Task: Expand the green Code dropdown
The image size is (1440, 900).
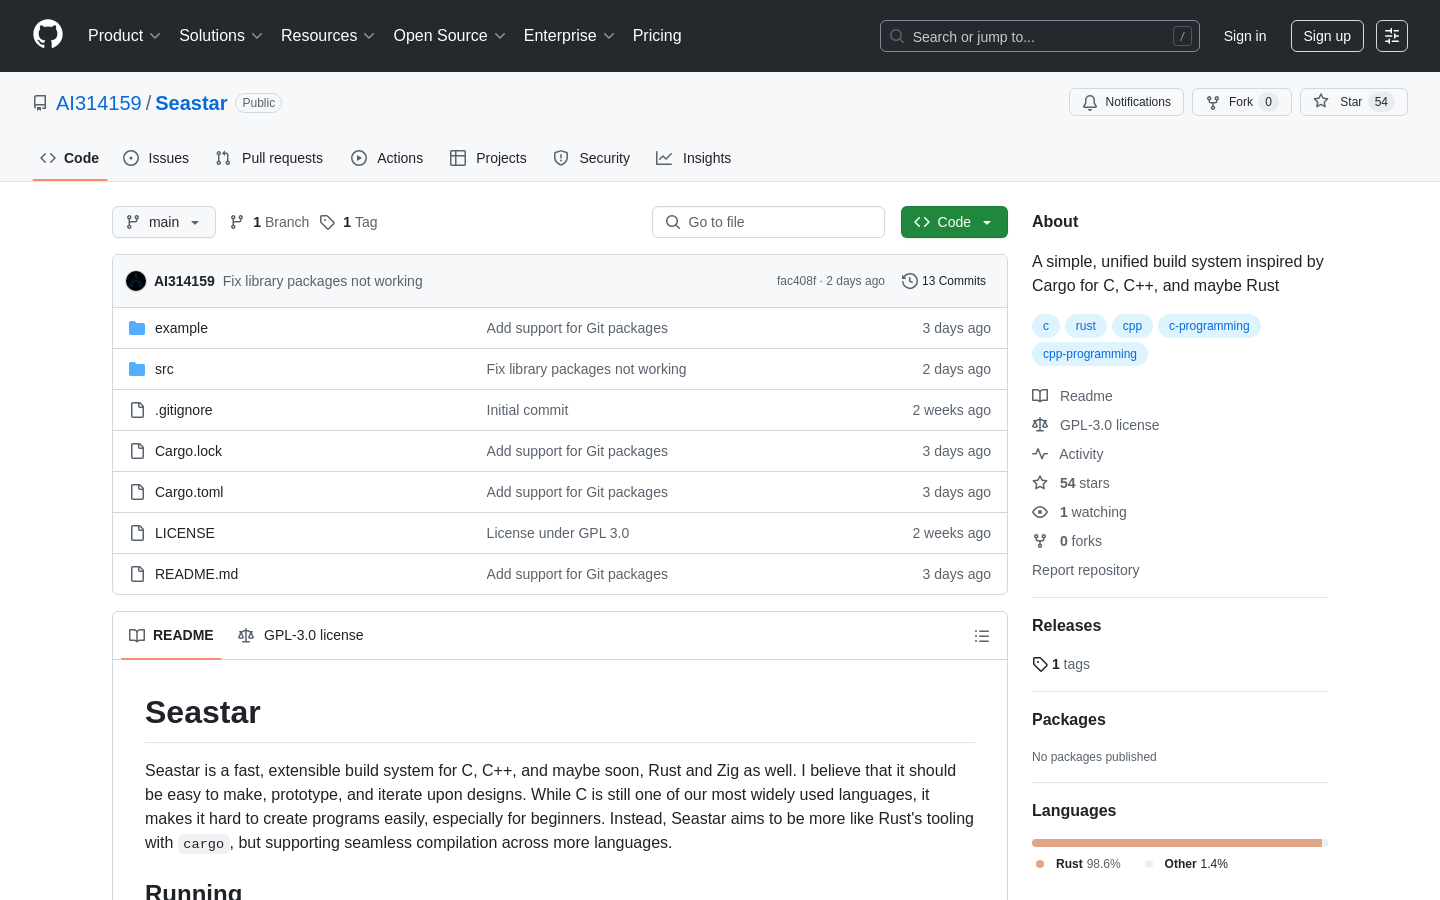Action: pyautogui.click(x=954, y=222)
